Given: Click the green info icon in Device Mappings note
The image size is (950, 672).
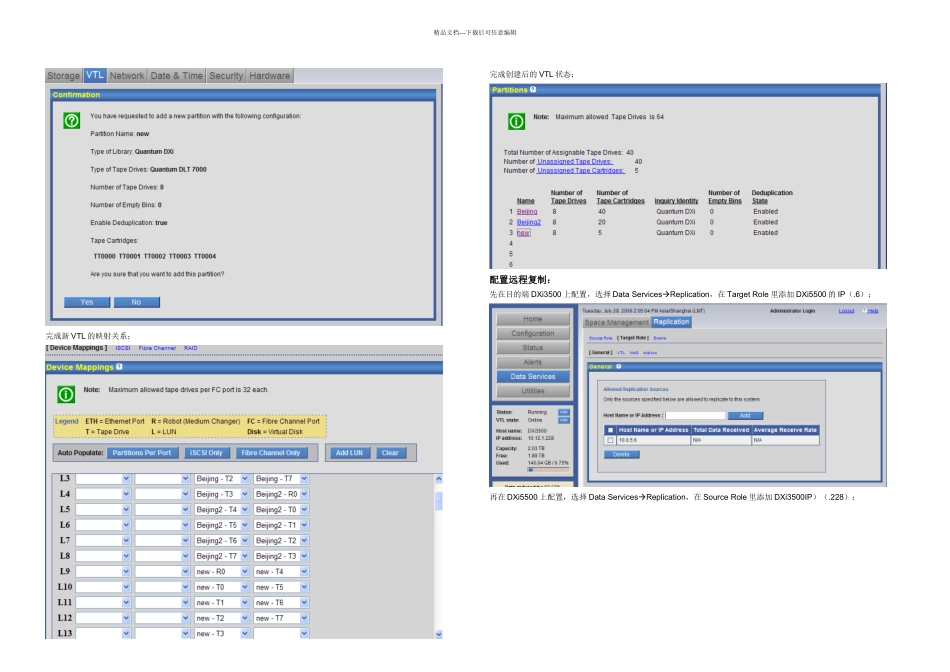Looking at the screenshot, I should click(66, 395).
